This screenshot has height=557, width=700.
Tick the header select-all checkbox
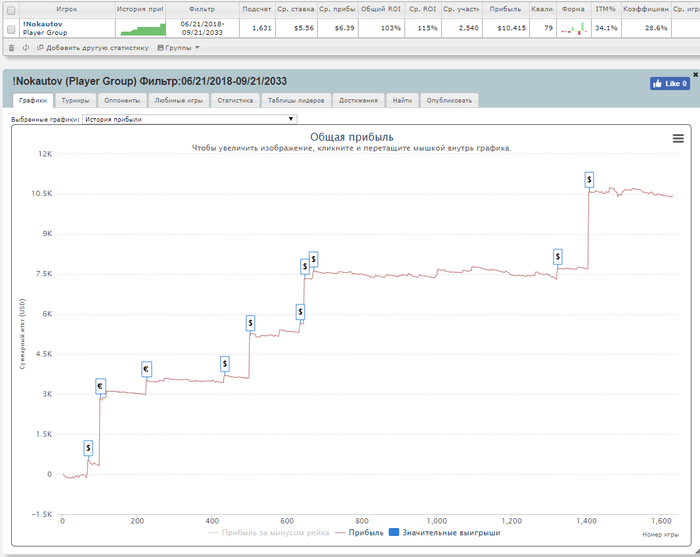[x=12, y=10]
